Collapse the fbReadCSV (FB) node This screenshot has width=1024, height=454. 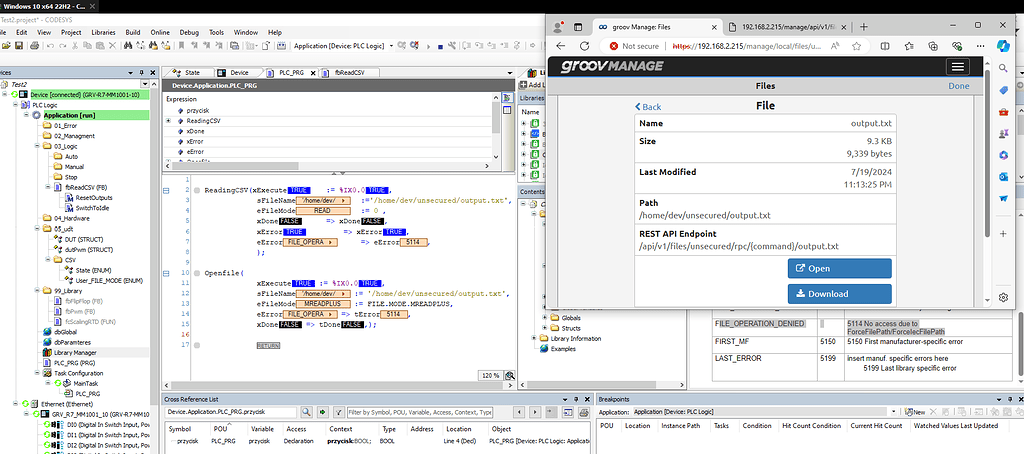[x=47, y=187]
